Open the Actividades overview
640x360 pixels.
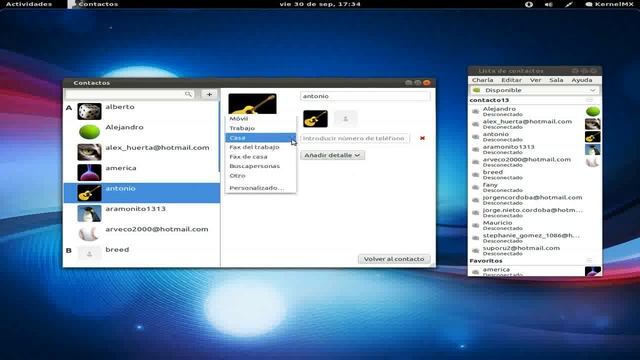point(29,4)
